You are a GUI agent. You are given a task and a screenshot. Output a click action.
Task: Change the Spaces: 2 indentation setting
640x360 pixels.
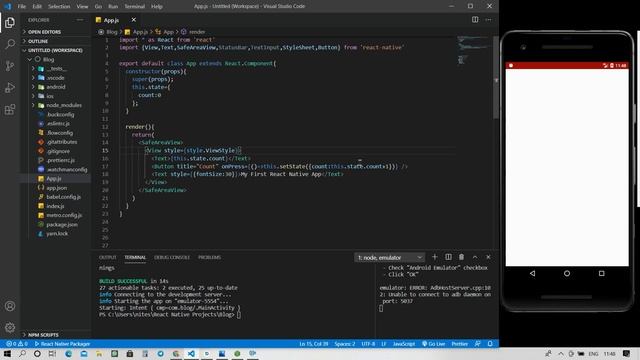click(345, 344)
